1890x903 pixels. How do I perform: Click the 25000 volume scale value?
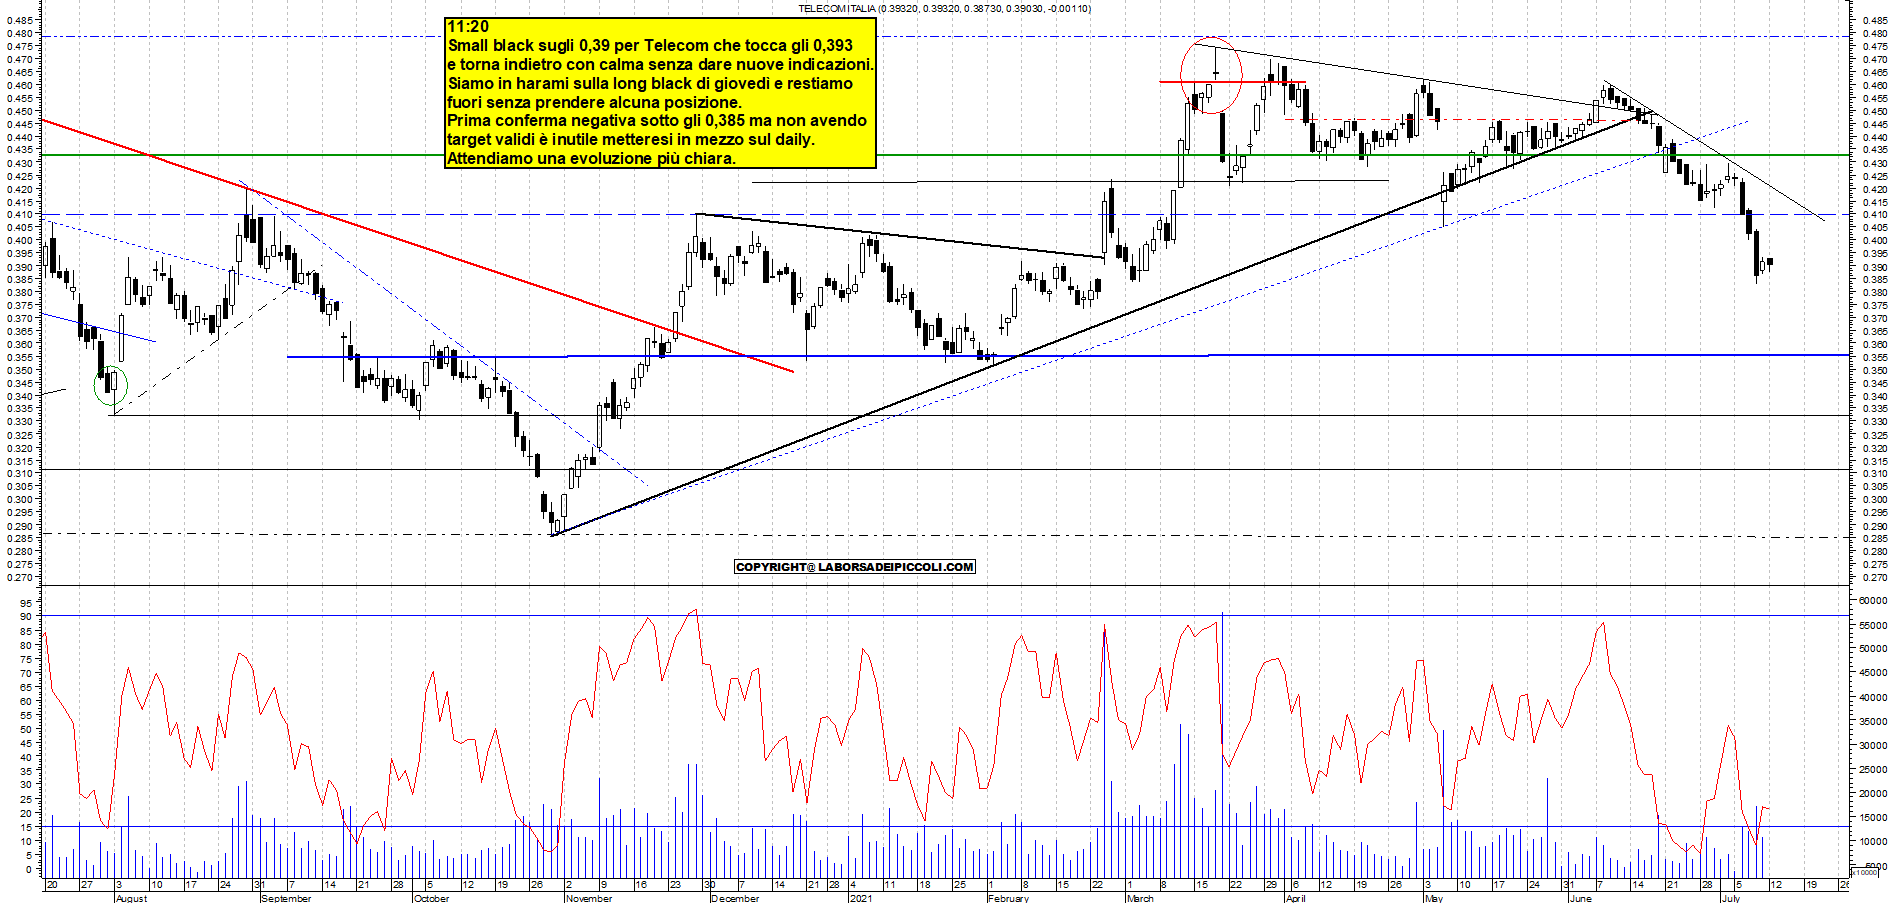pos(1873,769)
